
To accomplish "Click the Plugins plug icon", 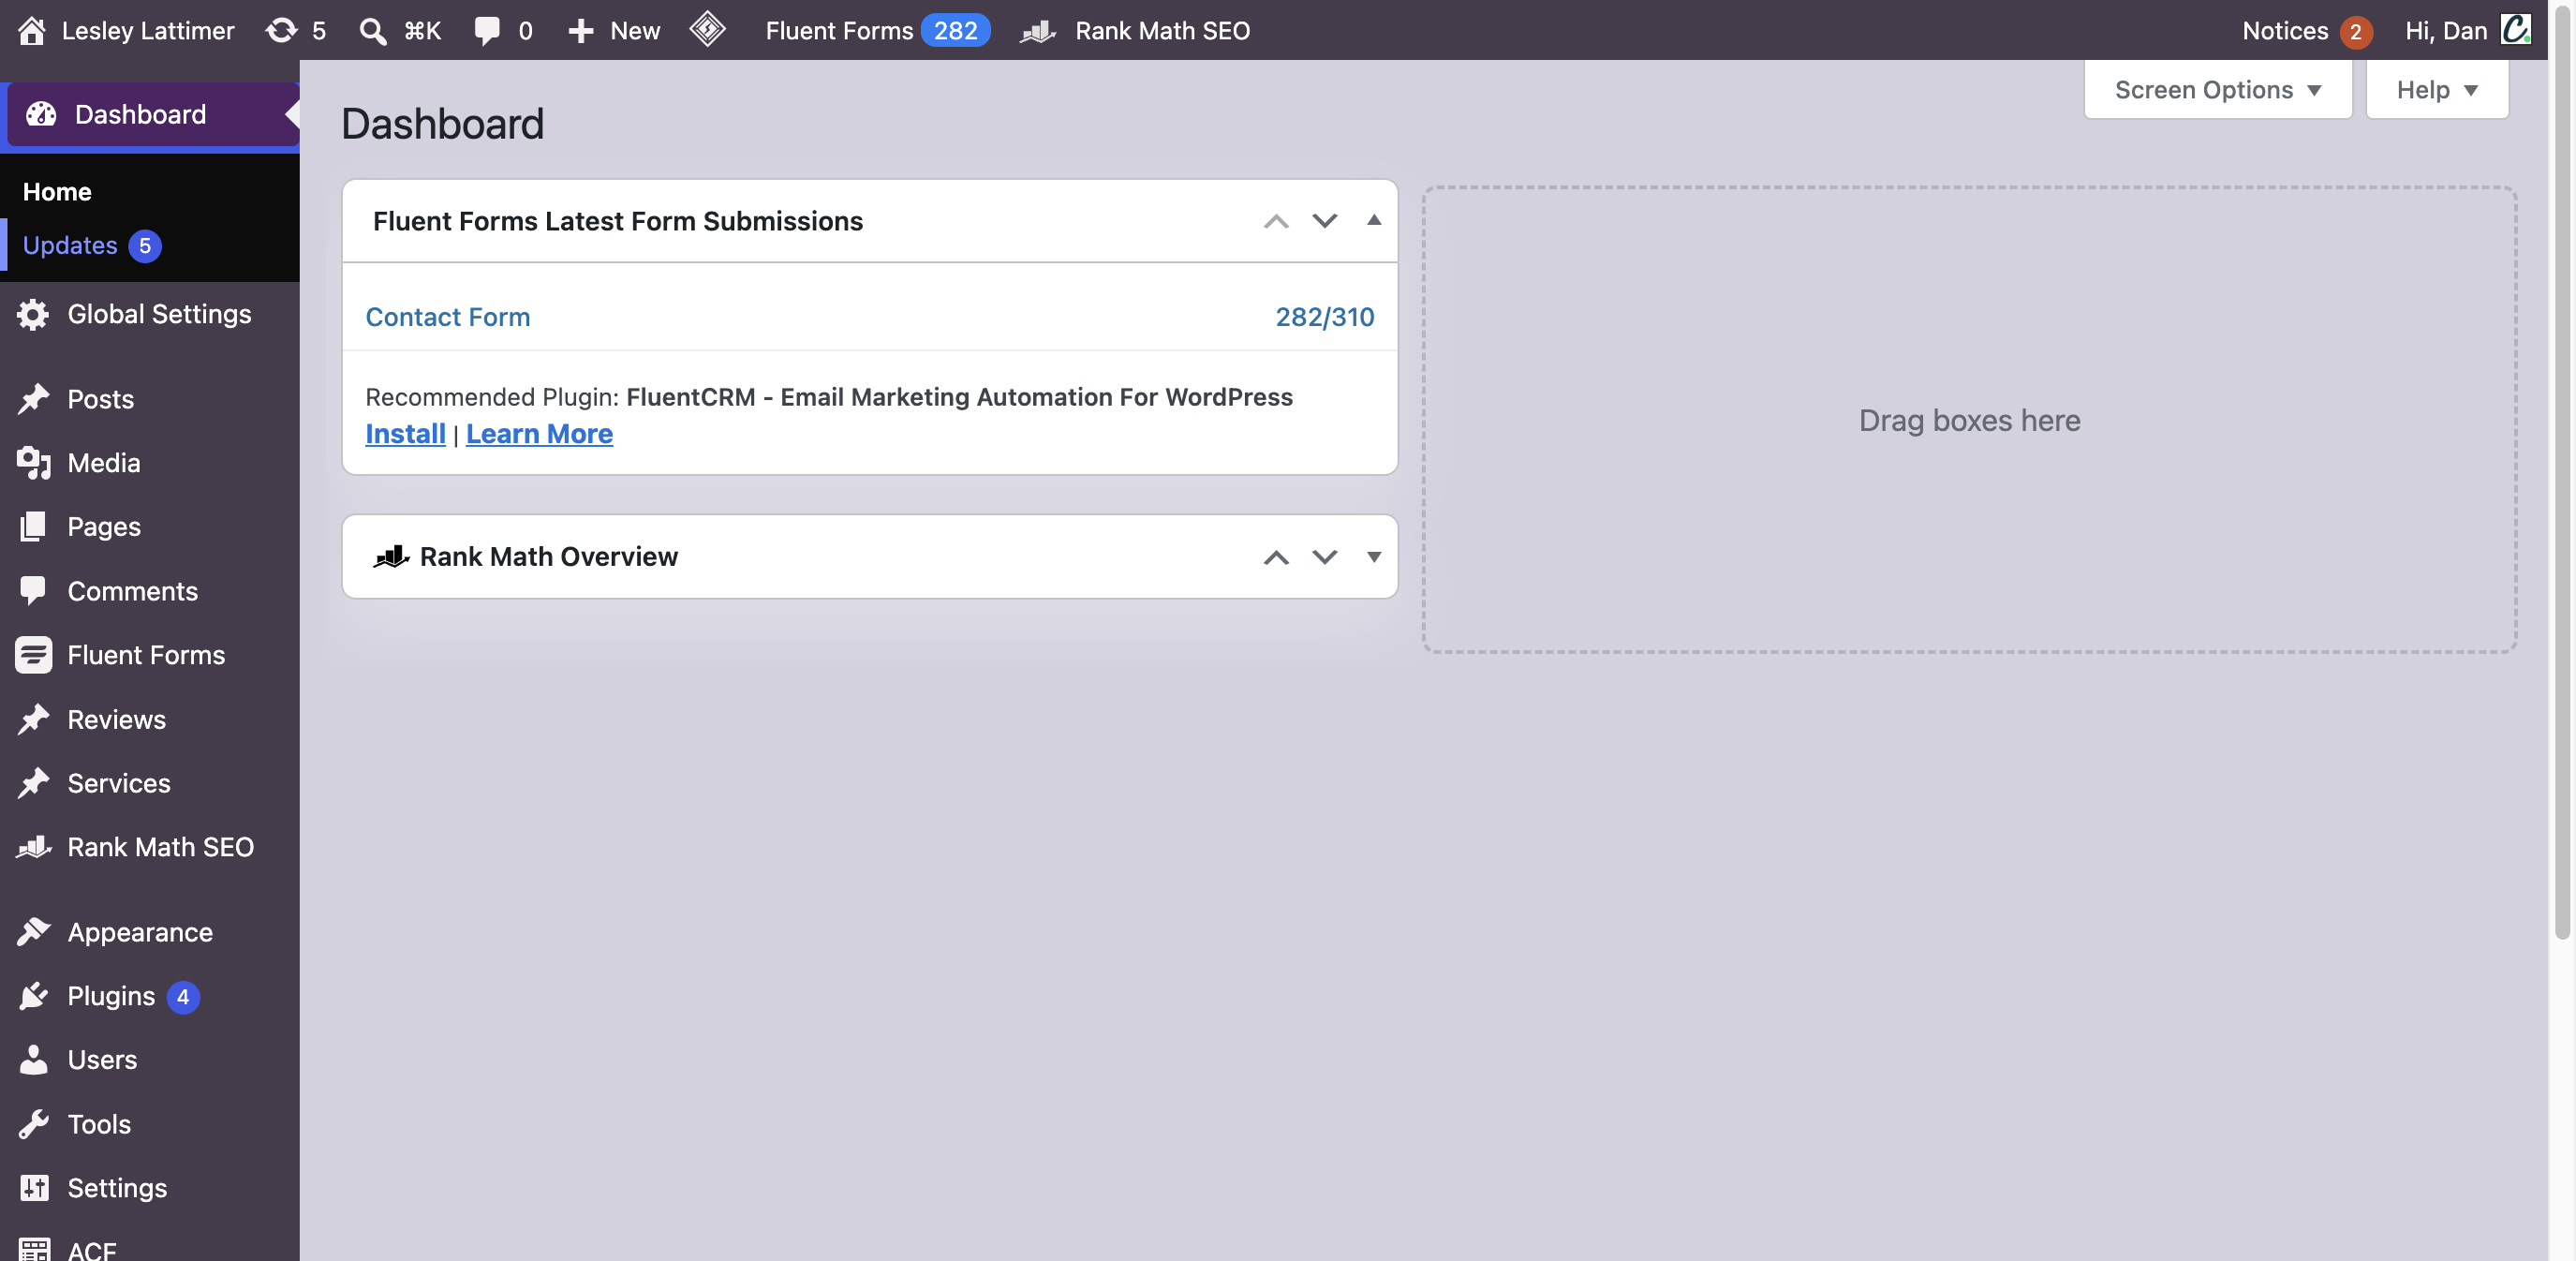I will pos(33,996).
